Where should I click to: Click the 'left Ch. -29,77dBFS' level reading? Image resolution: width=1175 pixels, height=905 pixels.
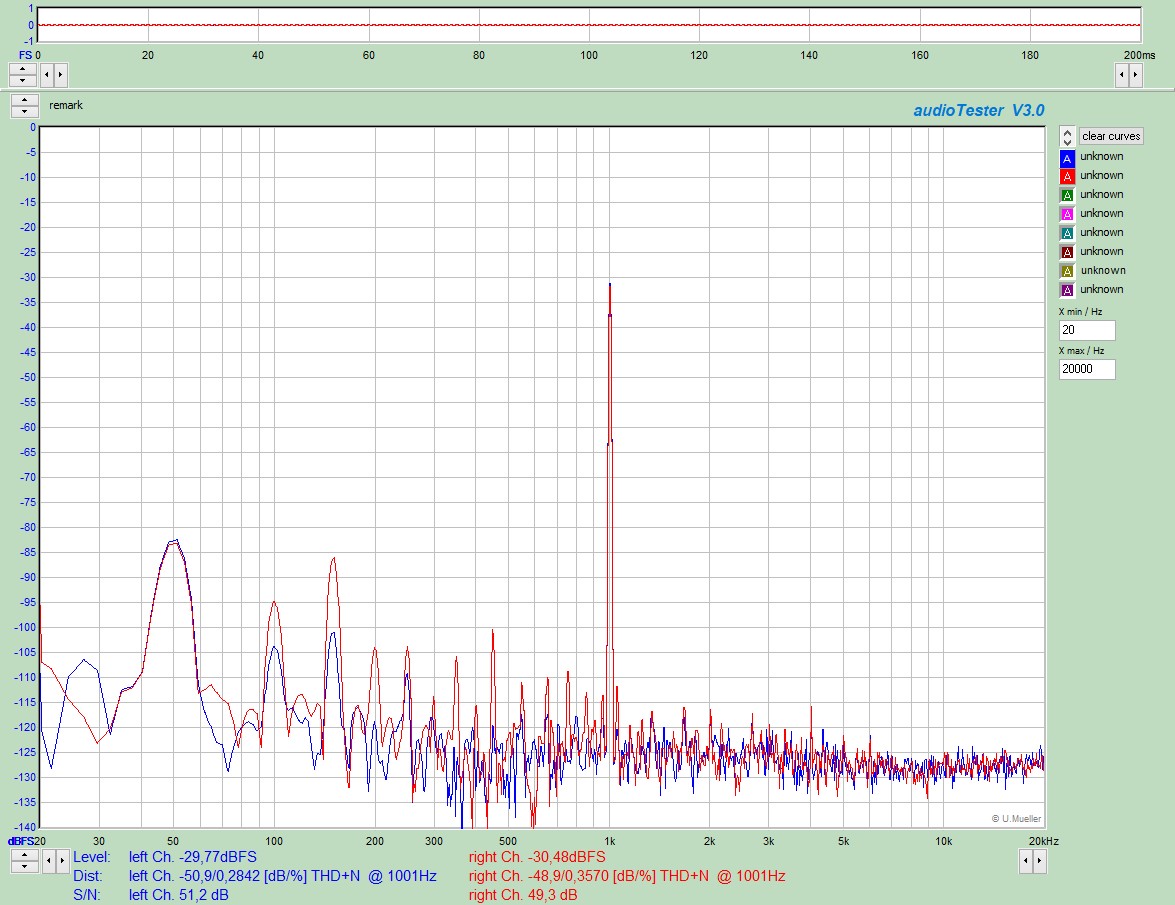click(x=193, y=856)
